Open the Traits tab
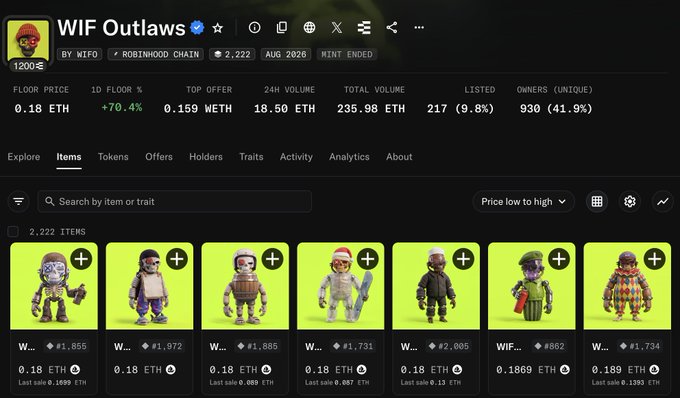The width and height of the screenshot is (680, 398). coord(251,157)
